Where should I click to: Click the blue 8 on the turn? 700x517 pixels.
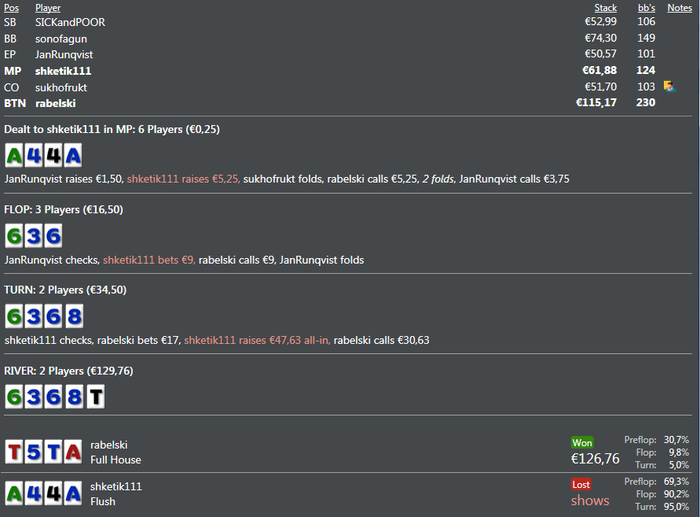click(74, 317)
